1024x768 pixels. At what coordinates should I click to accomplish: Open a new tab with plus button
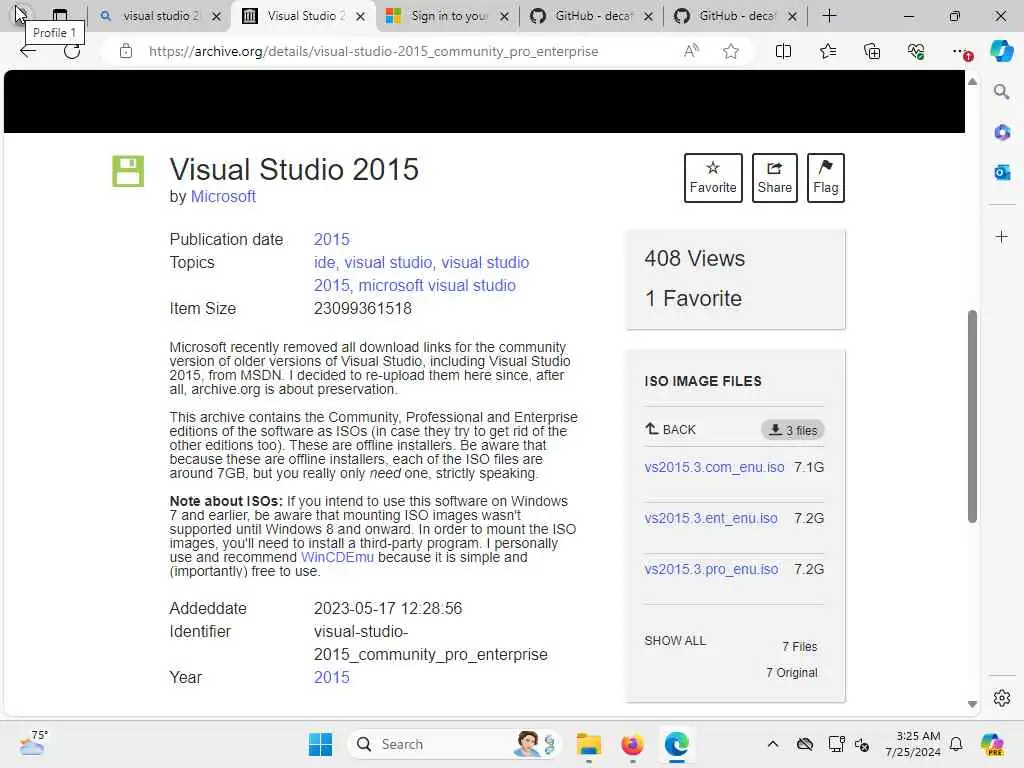pyautogui.click(x=829, y=16)
